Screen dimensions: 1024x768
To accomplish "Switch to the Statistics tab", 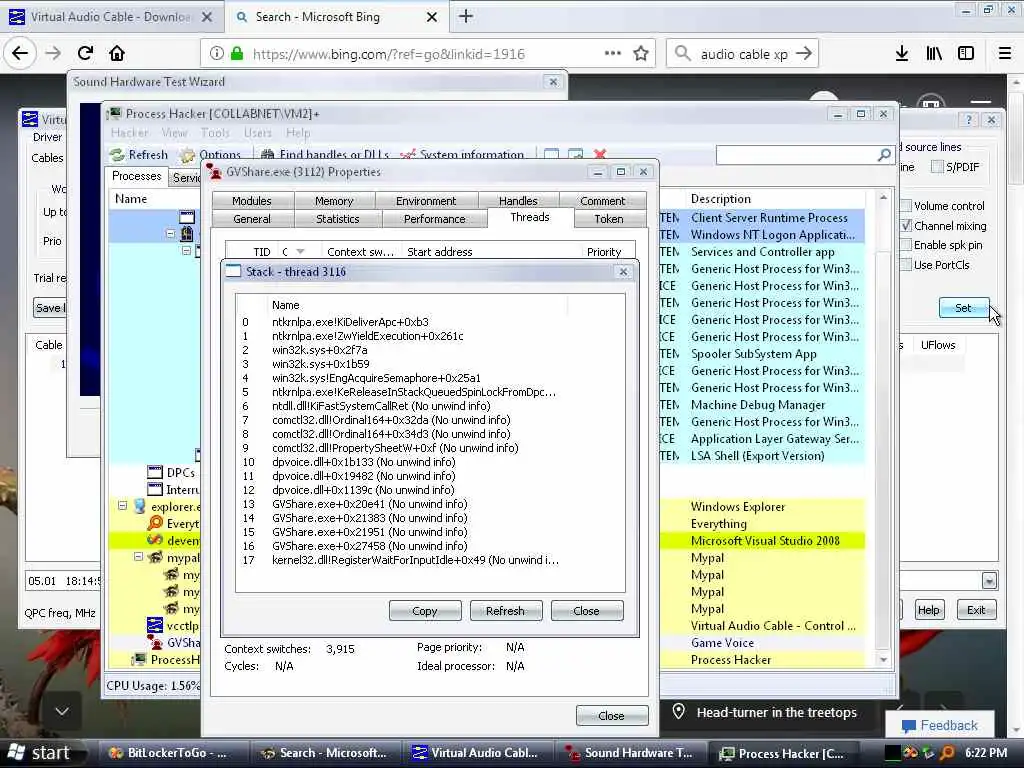I will (338, 219).
